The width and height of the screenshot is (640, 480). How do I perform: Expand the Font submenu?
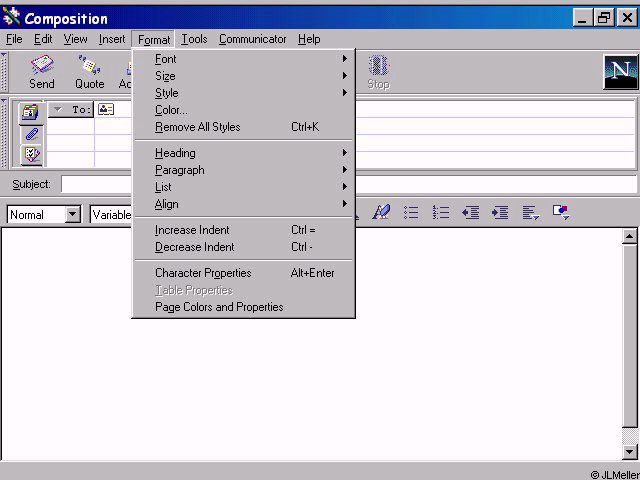pos(243,59)
